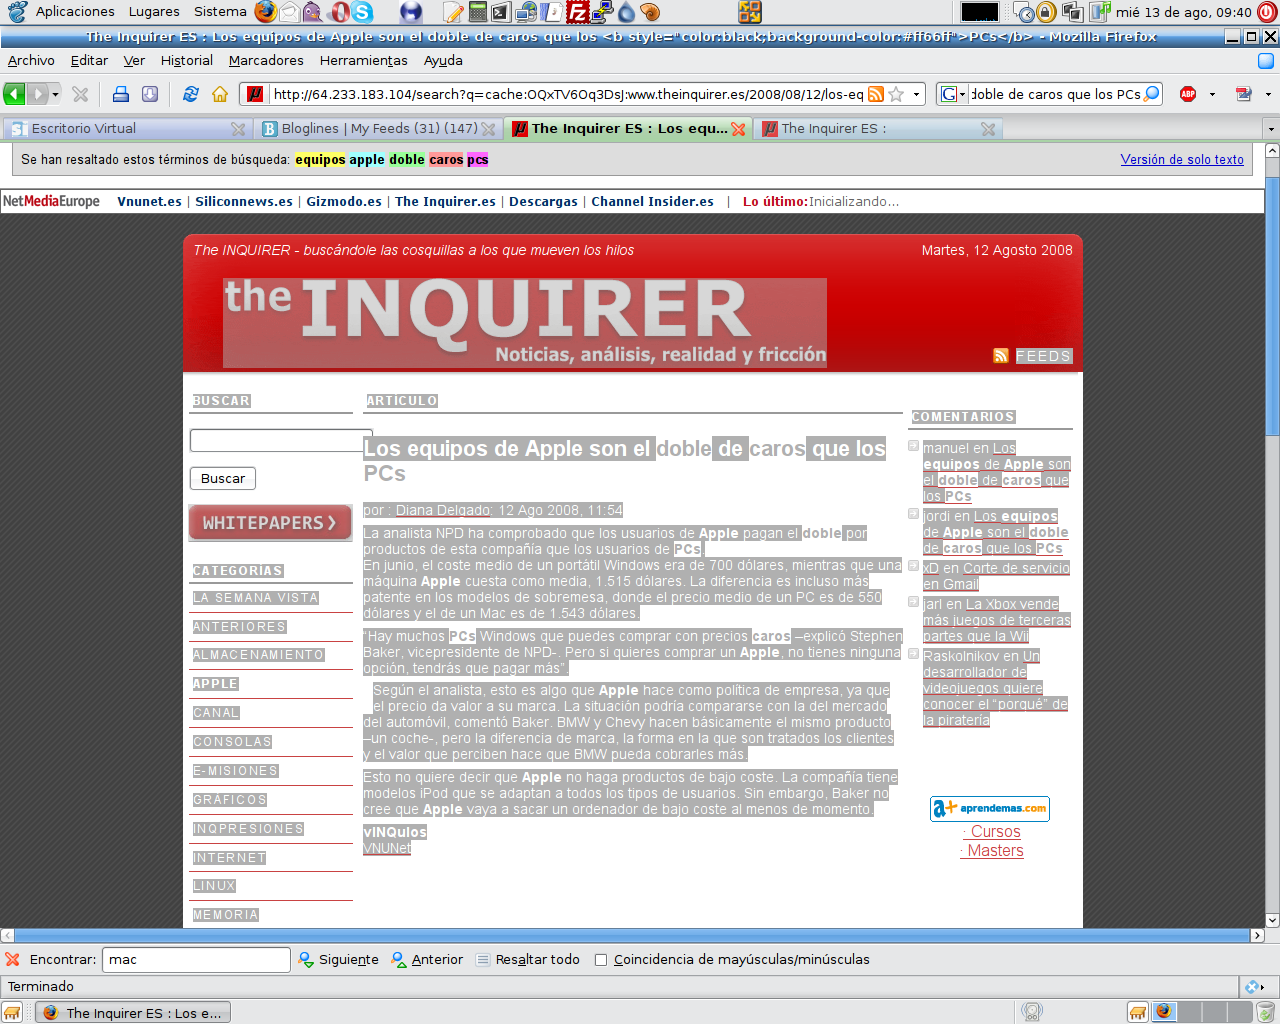This screenshot has width=1280, height=1024.
Task: Print the current page
Action: [121, 94]
